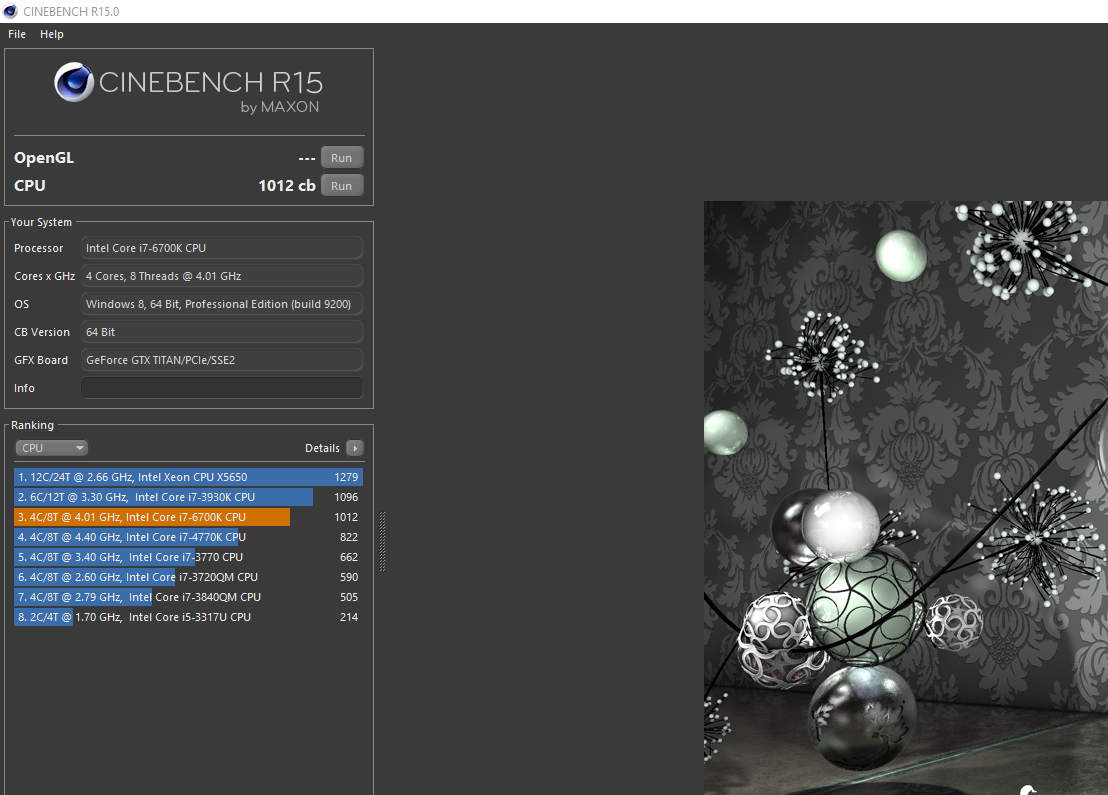Click the OpenGL label
The image size is (1108, 795).
tap(44, 158)
